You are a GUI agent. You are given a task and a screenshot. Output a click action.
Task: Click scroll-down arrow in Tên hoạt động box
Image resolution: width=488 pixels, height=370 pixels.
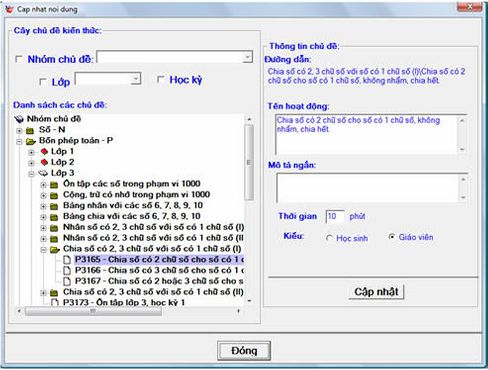(462, 150)
